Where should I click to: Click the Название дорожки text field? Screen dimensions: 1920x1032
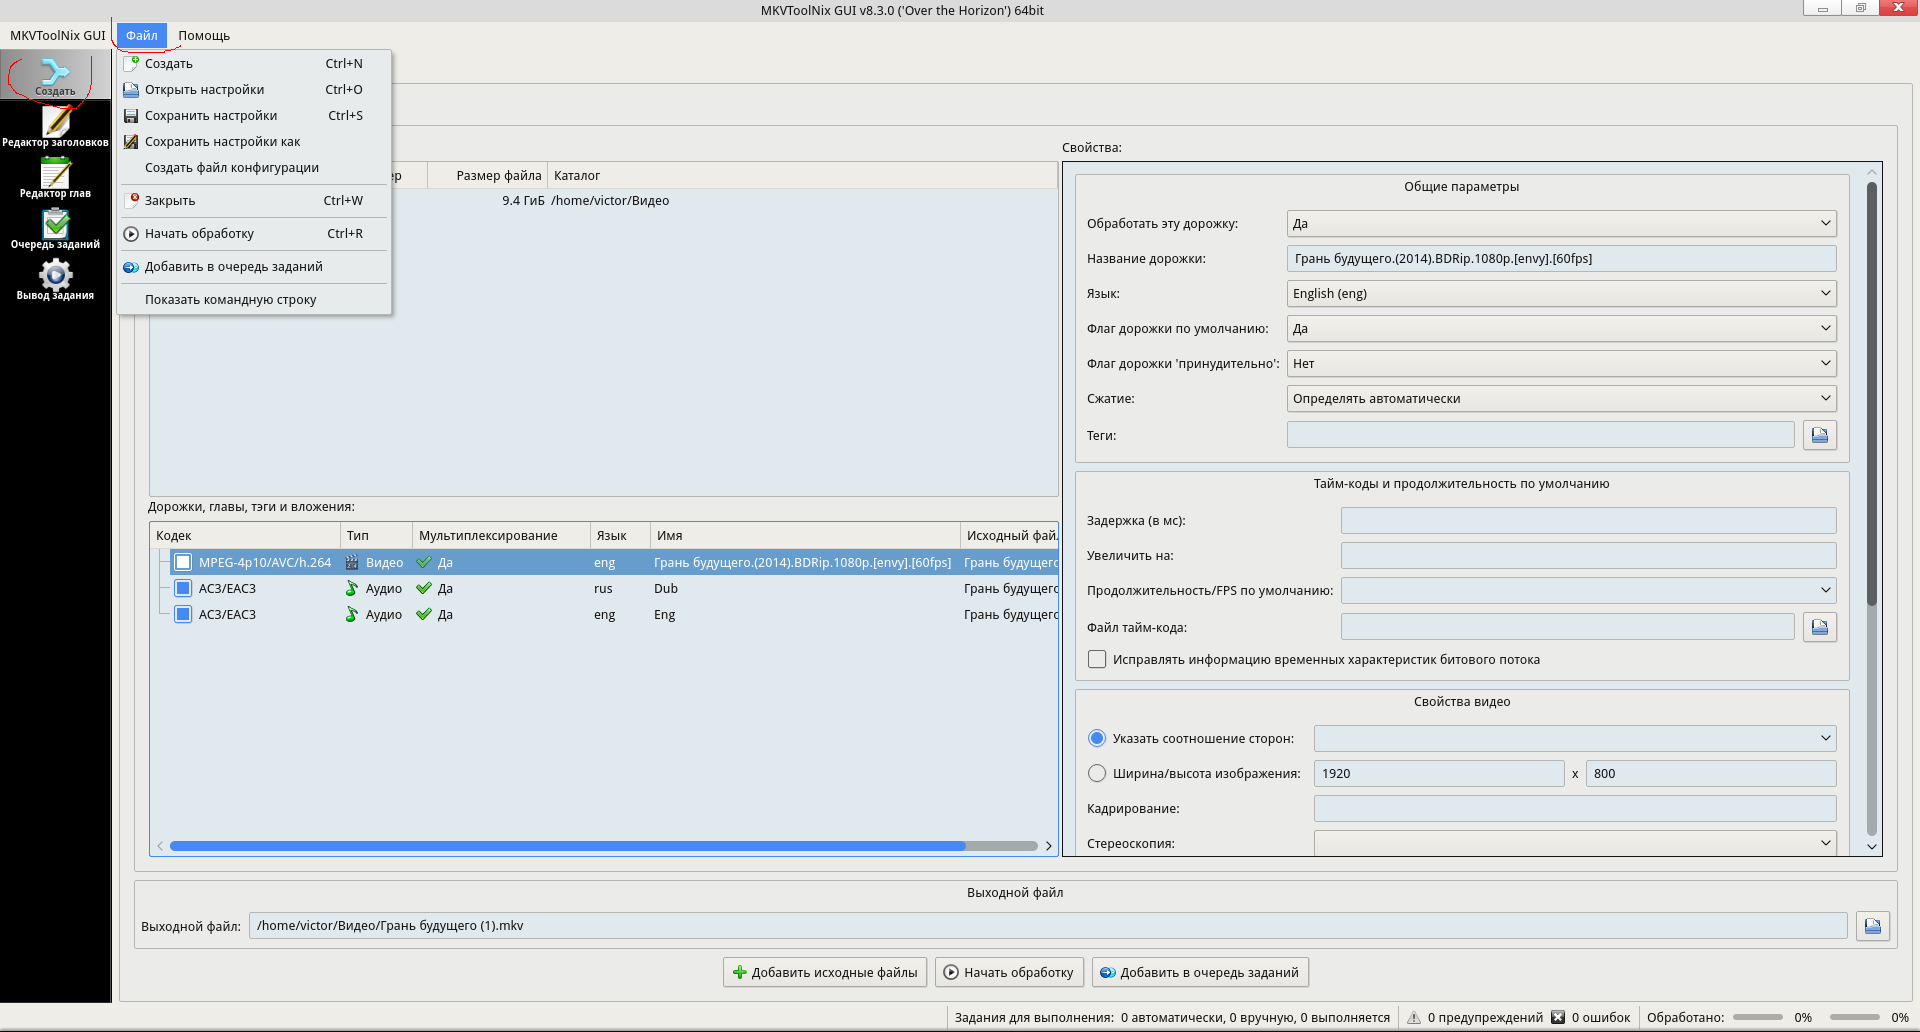(1560, 259)
